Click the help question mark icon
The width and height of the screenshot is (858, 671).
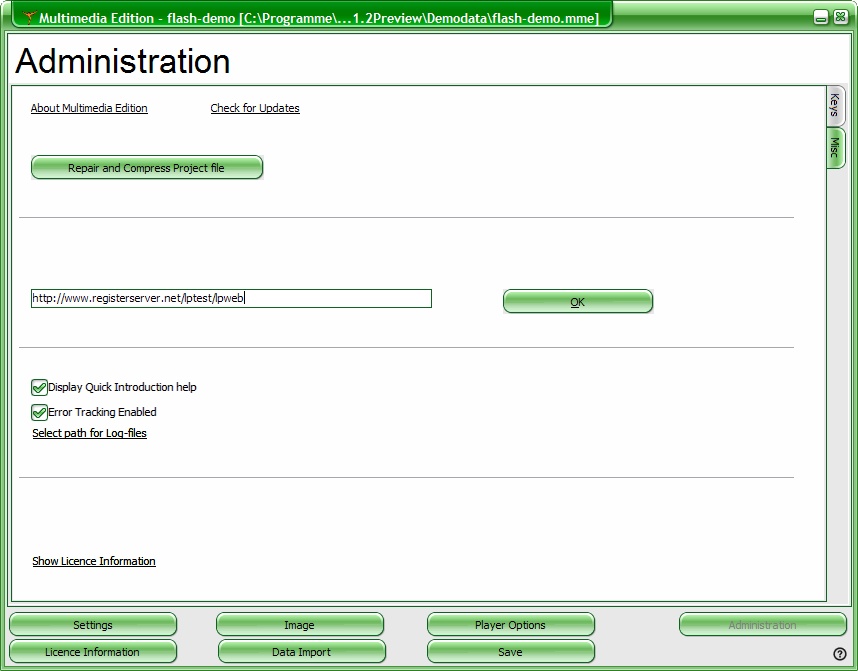pos(839,654)
